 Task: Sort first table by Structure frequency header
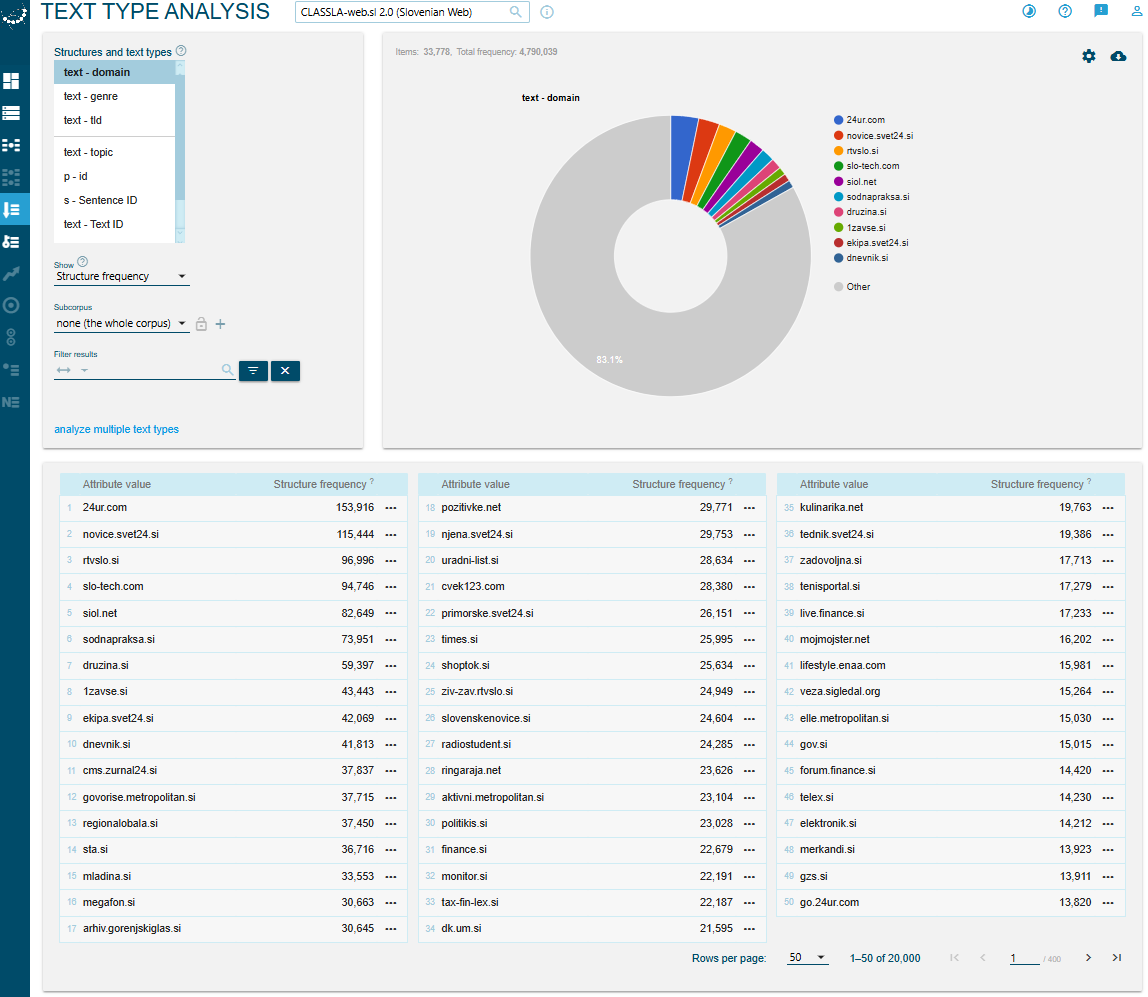point(320,485)
